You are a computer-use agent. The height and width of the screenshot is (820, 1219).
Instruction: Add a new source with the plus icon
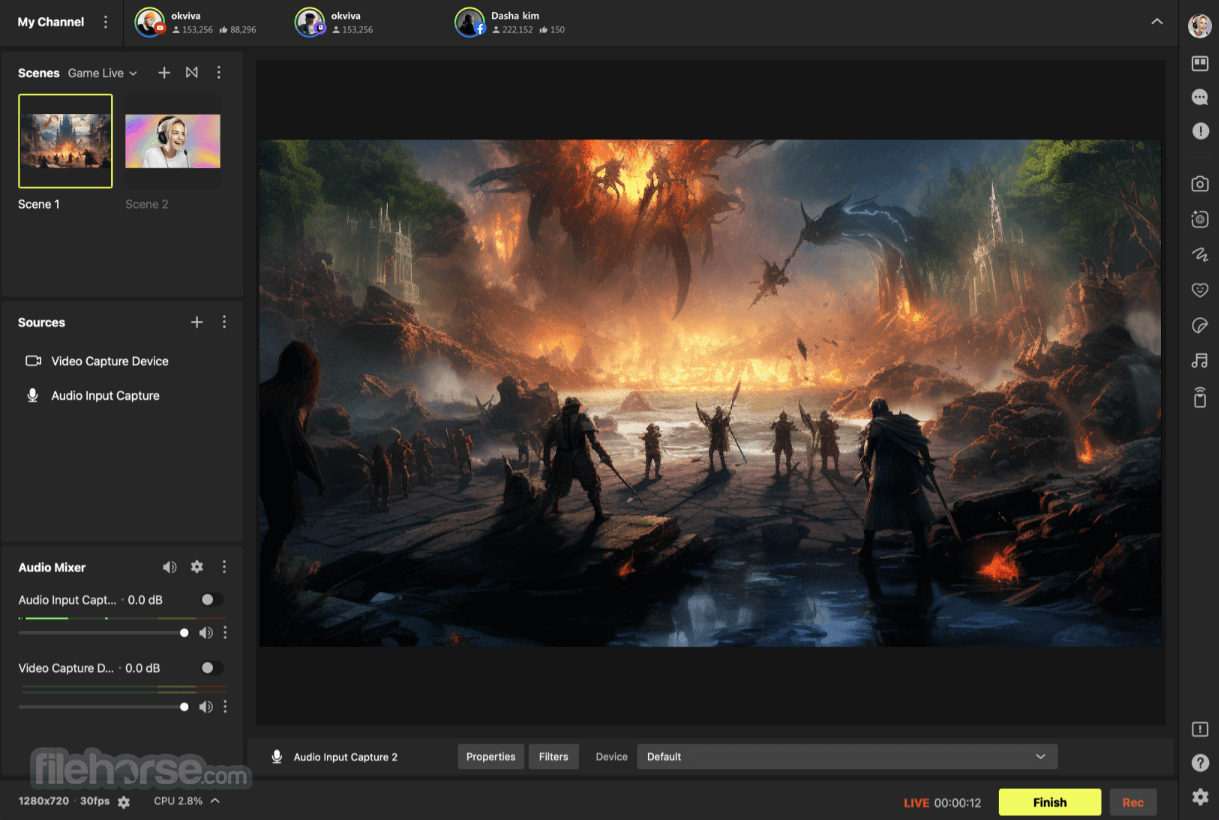click(x=197, y=322)
